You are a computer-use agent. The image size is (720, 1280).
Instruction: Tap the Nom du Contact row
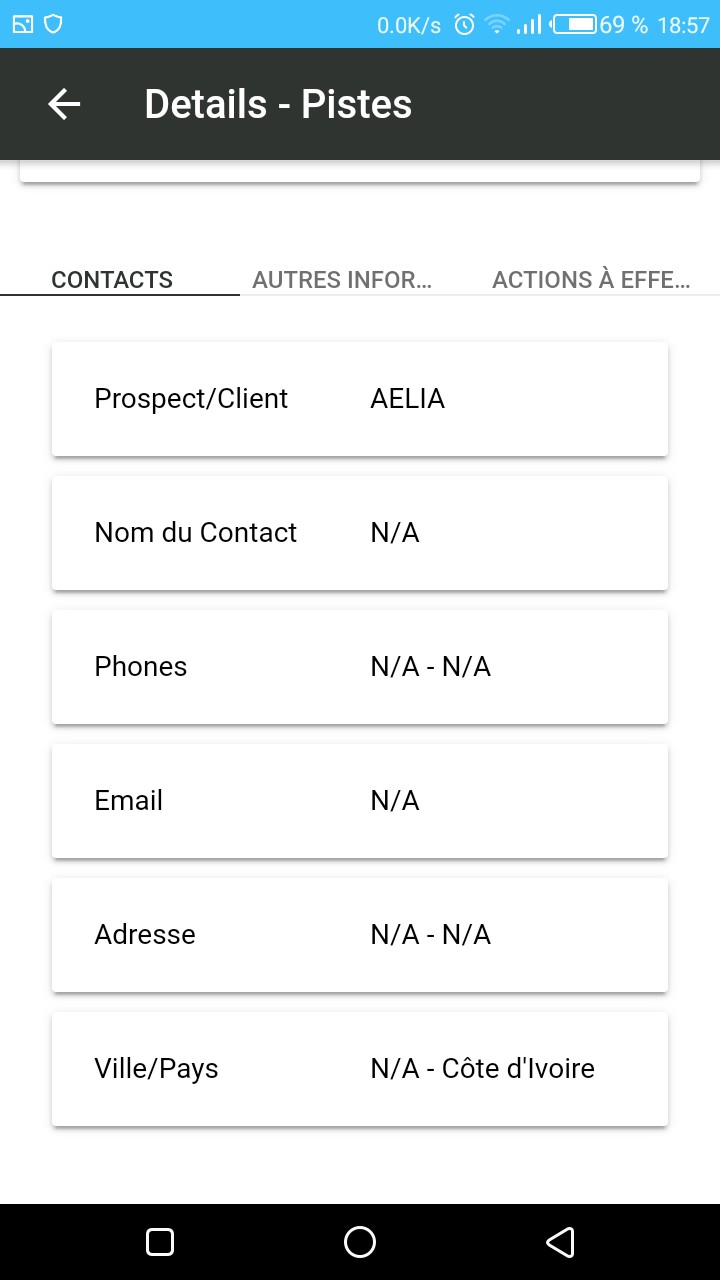click(x=360, y=533)
